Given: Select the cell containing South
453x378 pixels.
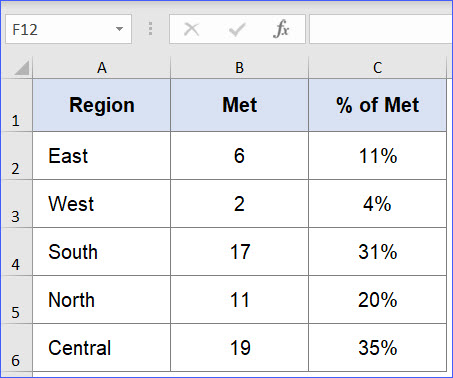Looking at the screenshot, I should (102, 252).
